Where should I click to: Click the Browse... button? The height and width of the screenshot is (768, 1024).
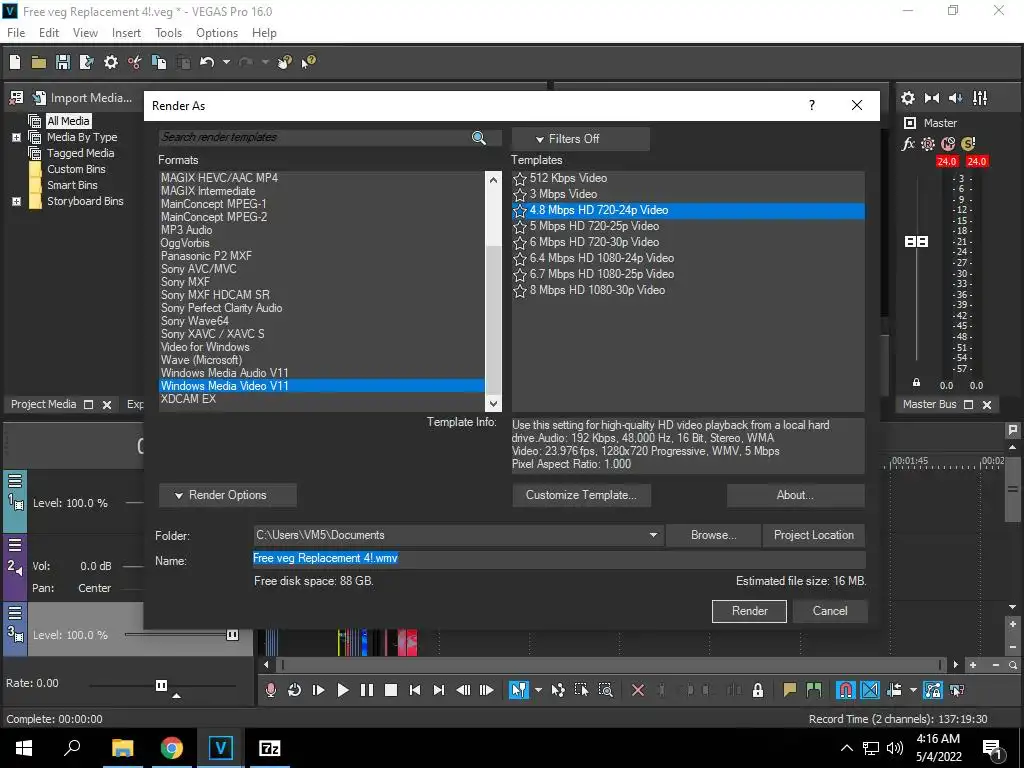point(713,536)
